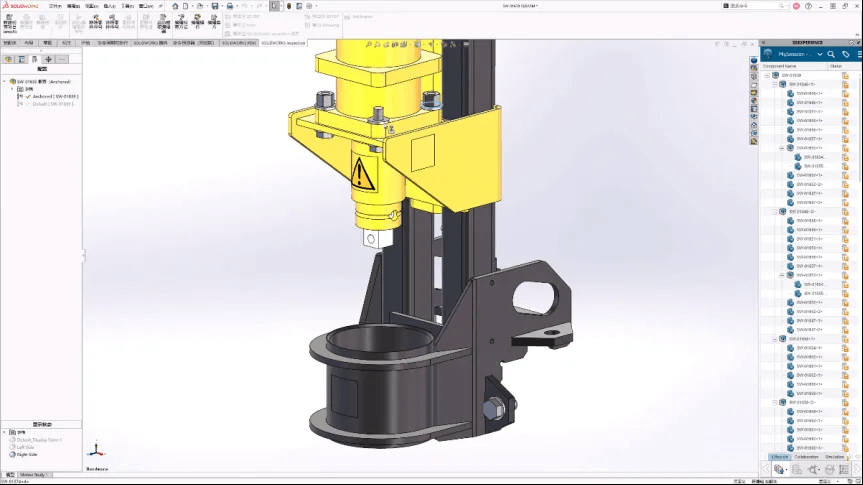Viewport: 863px width, 485px height.
Task: Click the 3DEXPERIENCE compass icon
Action: click(x=768, y=54)
